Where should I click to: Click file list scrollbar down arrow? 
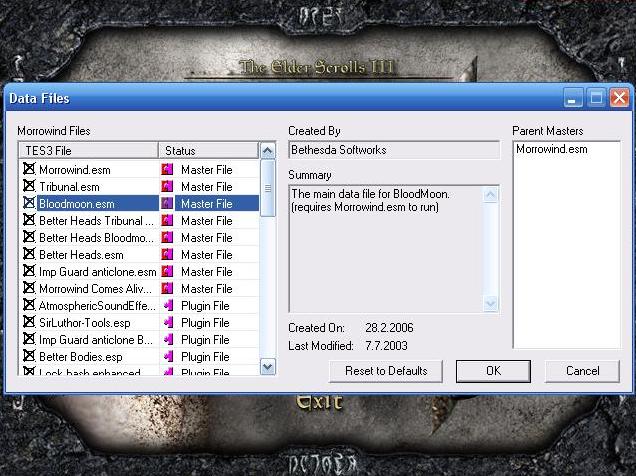pyautogui.click(x=267, y=367)
